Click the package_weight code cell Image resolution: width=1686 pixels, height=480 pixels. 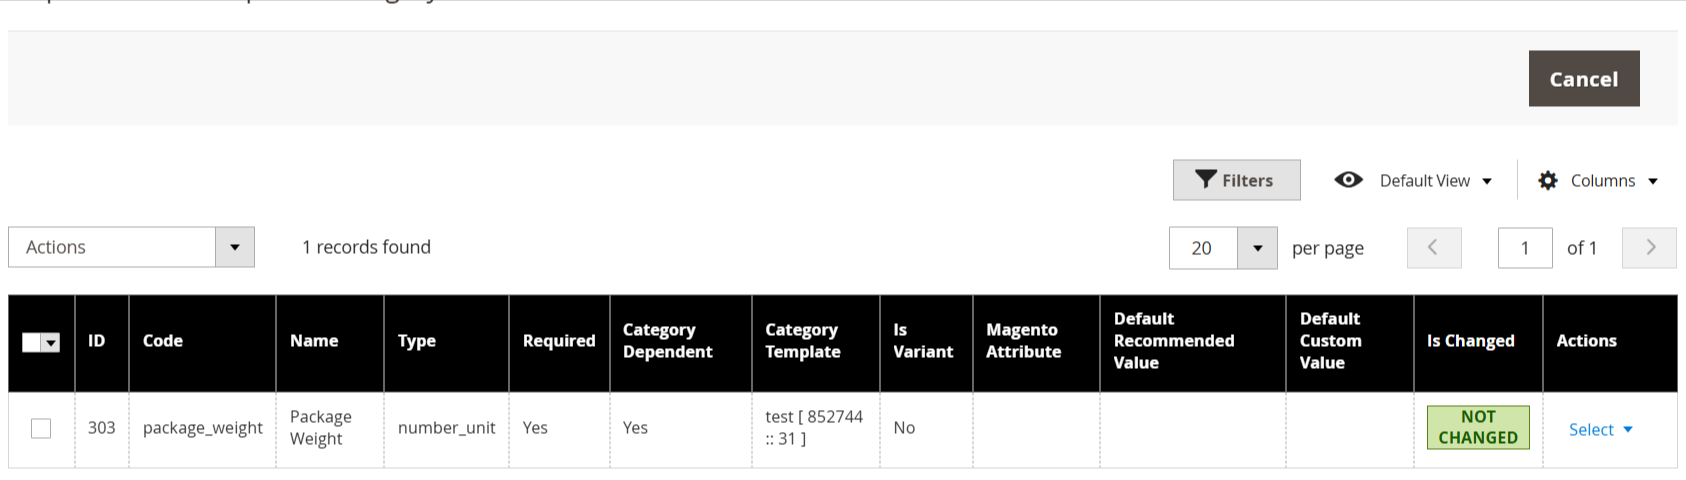pyautogui.click(x=203, y=428)
